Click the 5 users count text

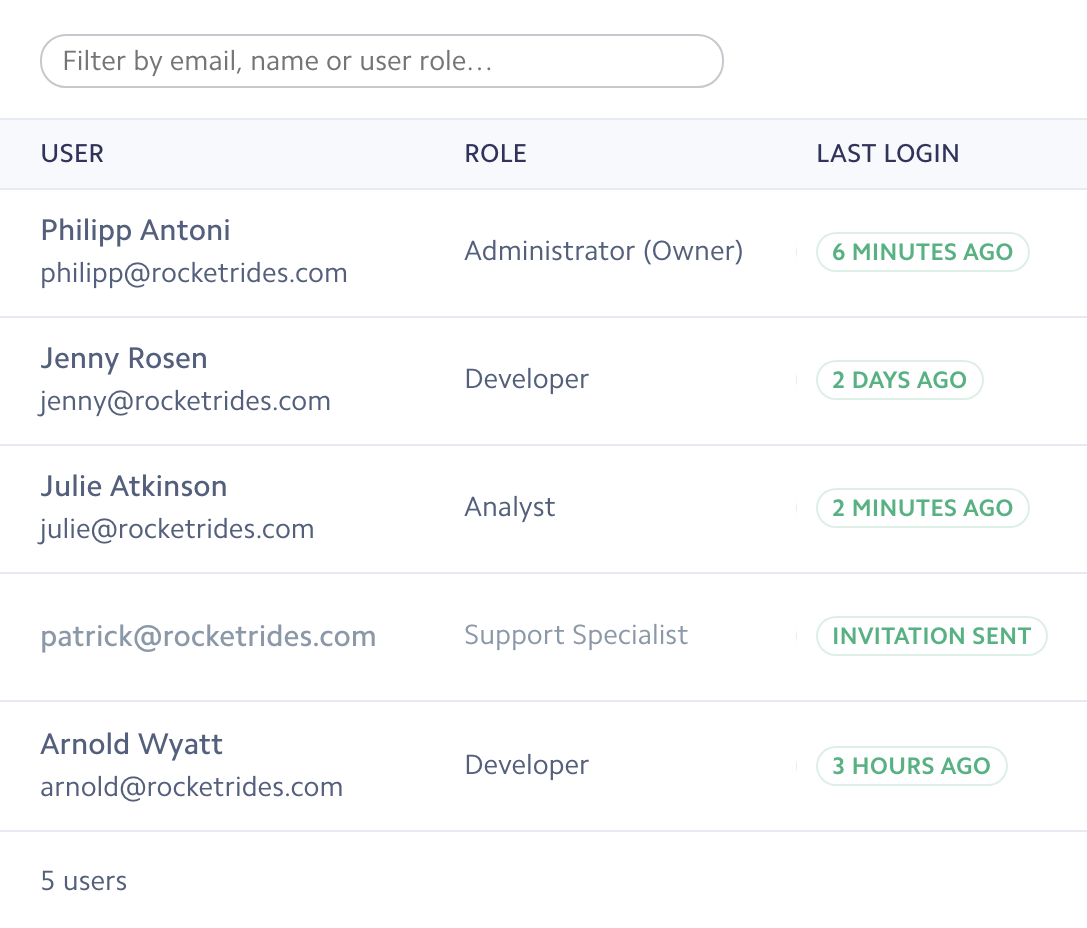tap(84, 882)
